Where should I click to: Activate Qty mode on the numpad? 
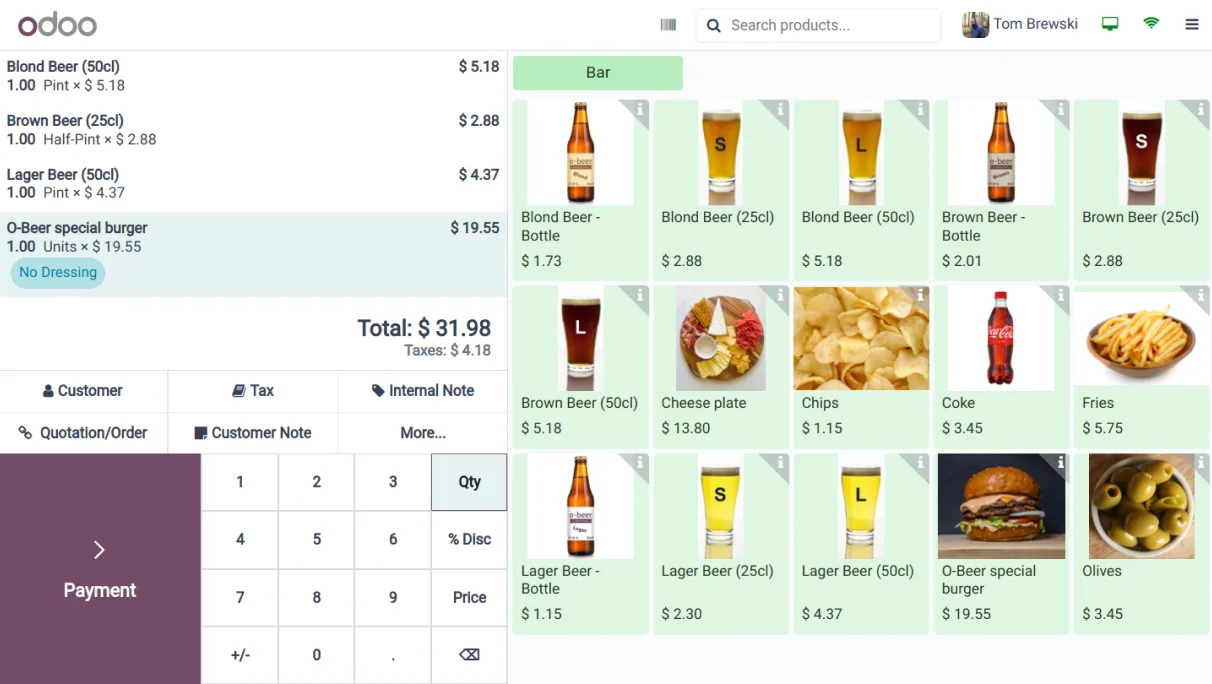click(x=469, y=482)
